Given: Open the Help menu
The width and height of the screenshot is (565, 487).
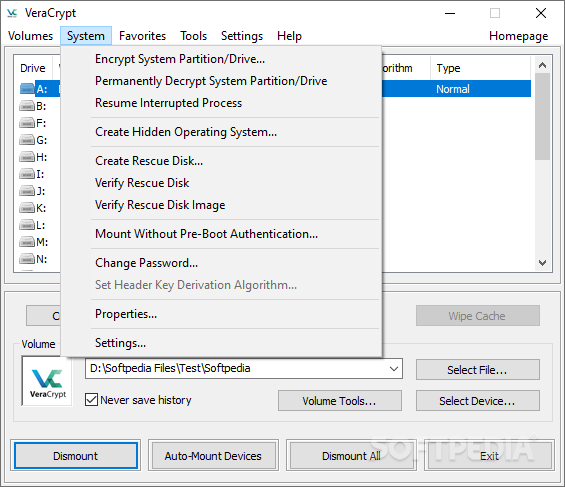Looking at the screenshot, I should (x=289, y=36).
